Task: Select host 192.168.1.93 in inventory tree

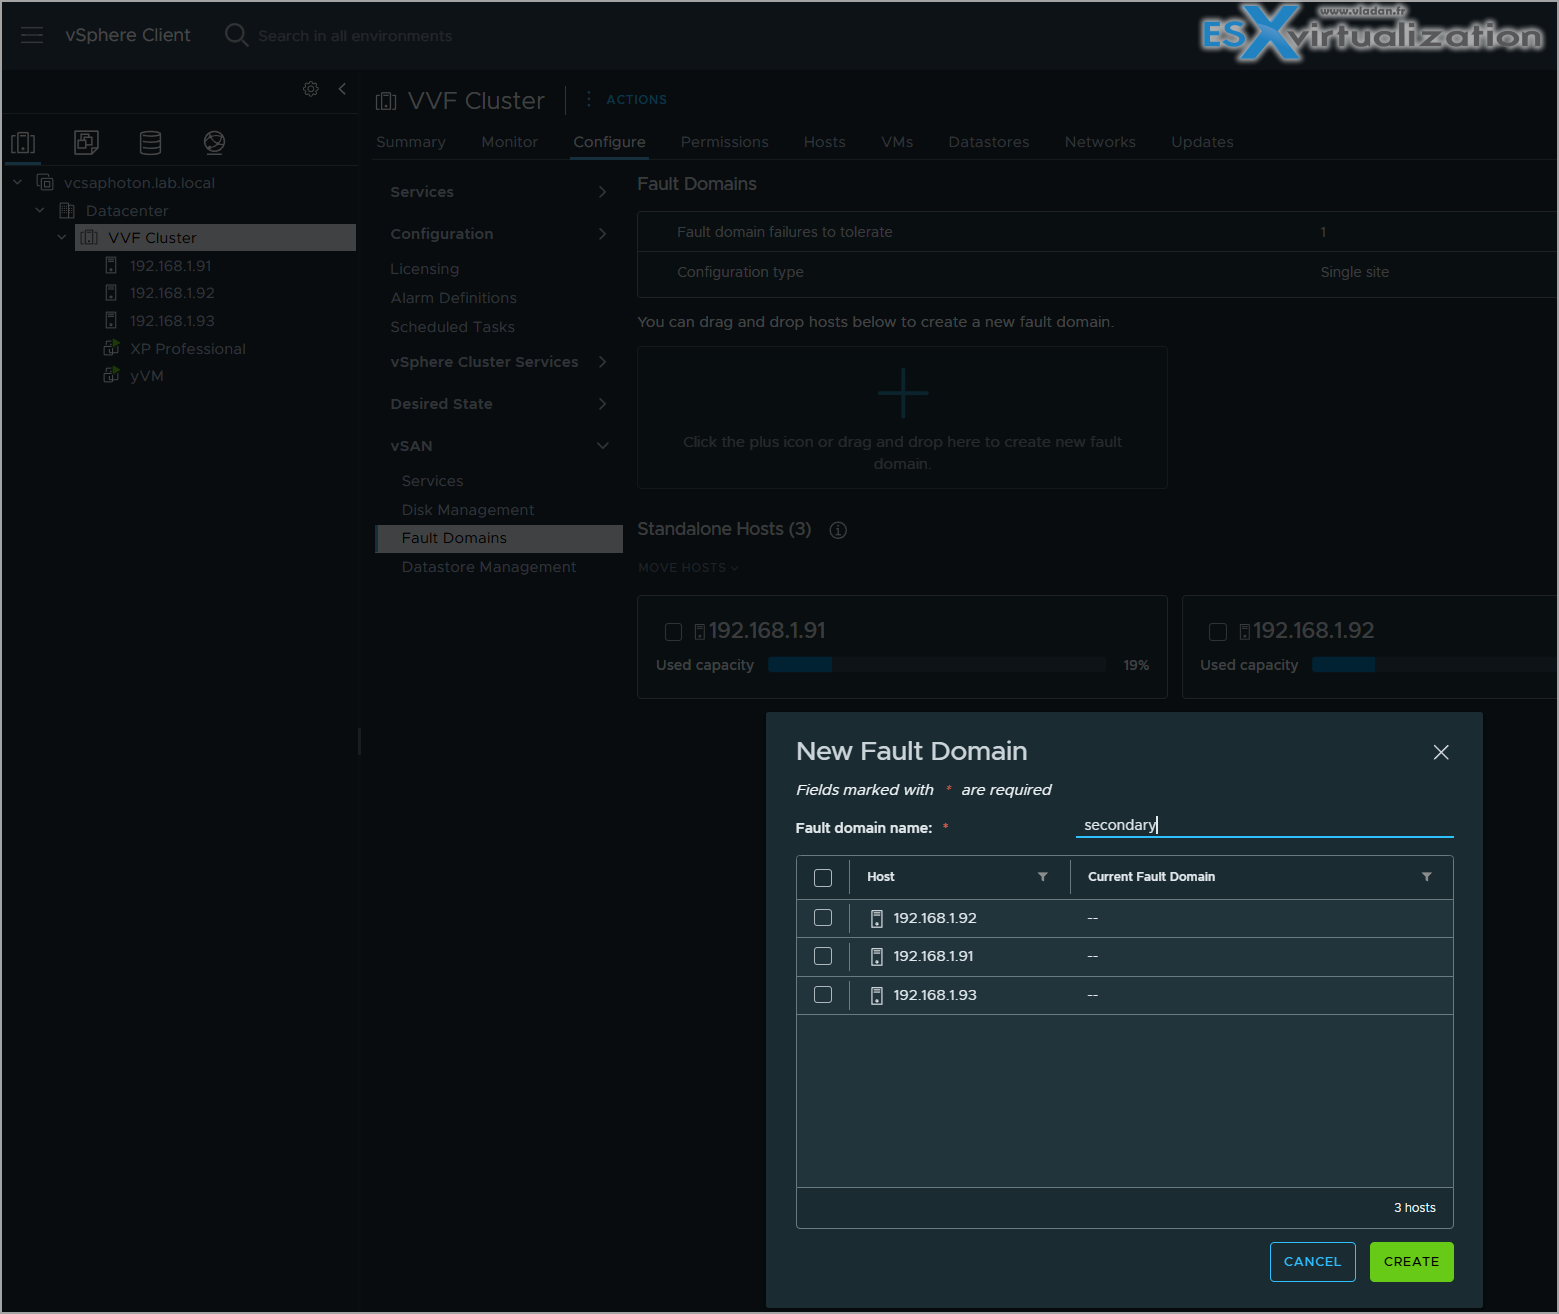Action: [172, 321]
